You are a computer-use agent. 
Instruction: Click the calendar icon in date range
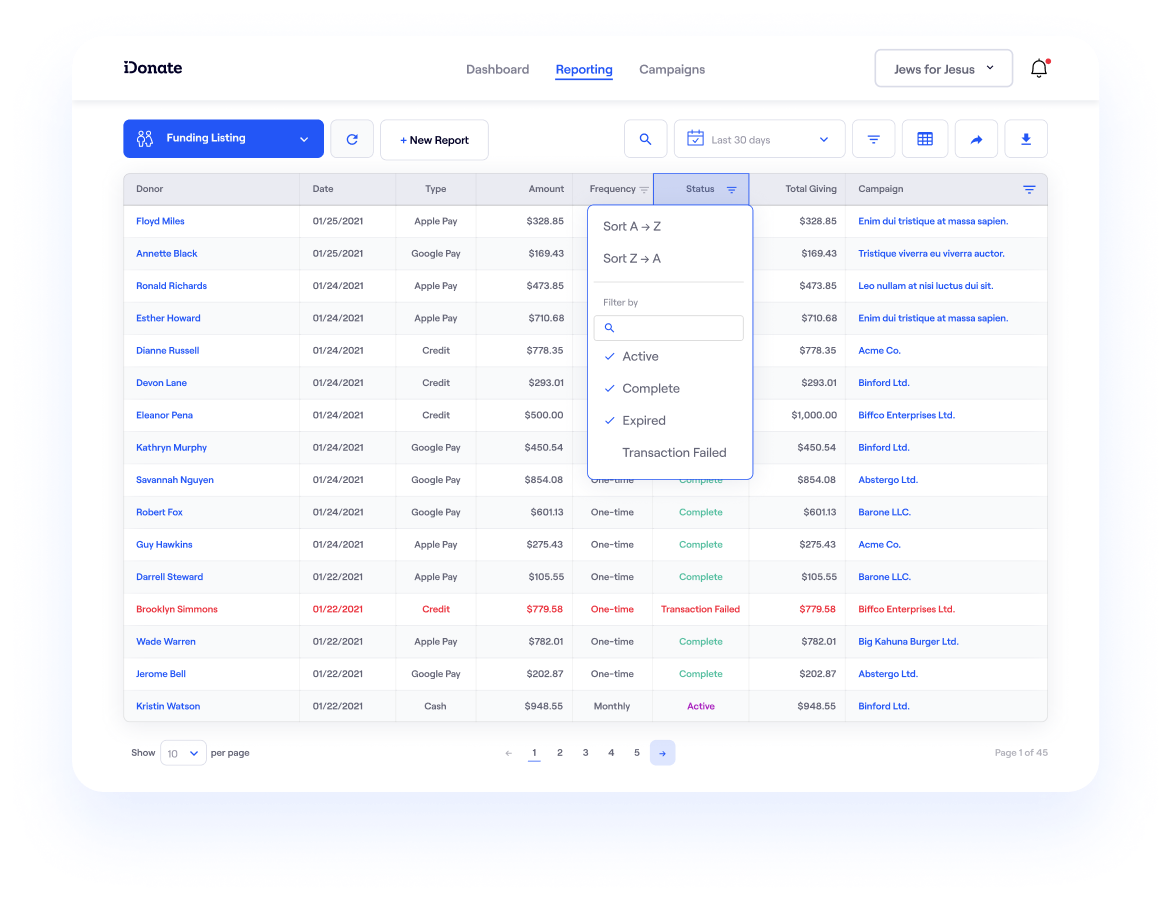coord(695,139)
